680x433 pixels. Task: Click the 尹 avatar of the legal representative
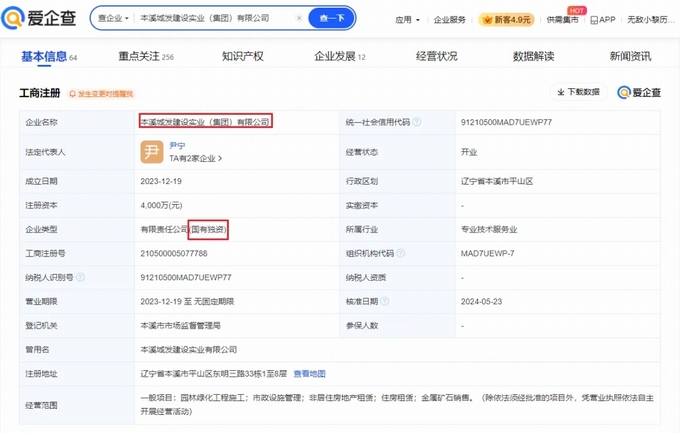(151, 151)
